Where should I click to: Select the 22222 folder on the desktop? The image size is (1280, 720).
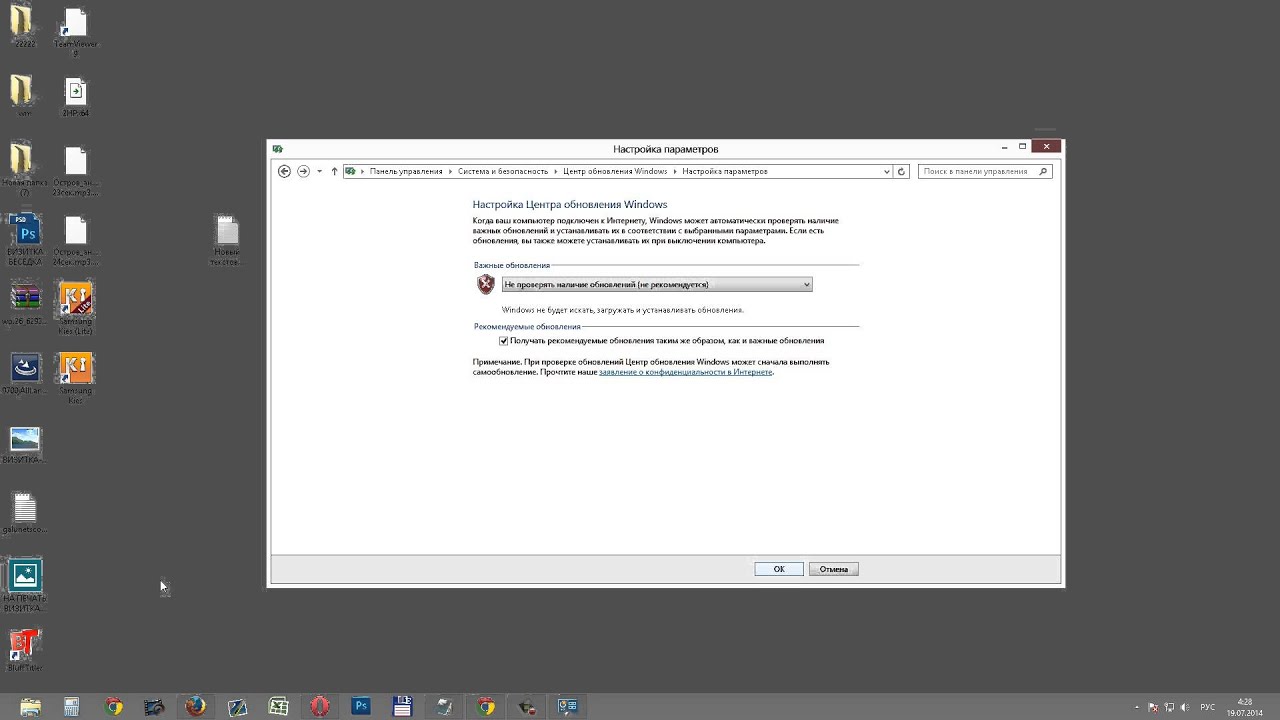[22, 27]
